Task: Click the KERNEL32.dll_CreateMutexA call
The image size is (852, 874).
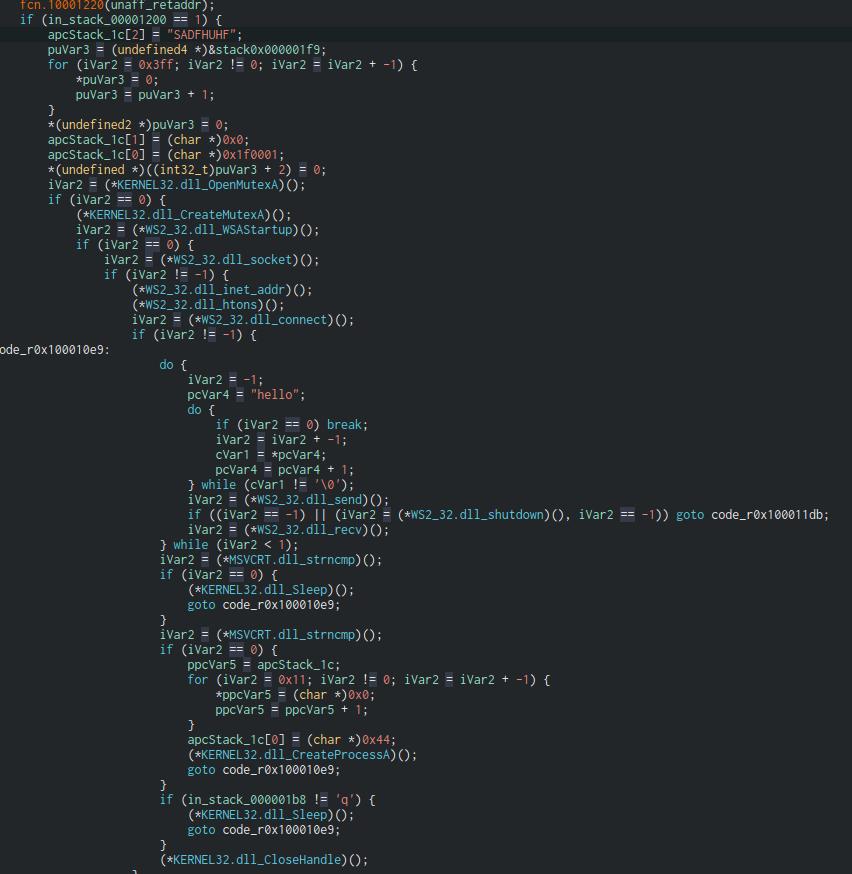Action: (180, 214)
